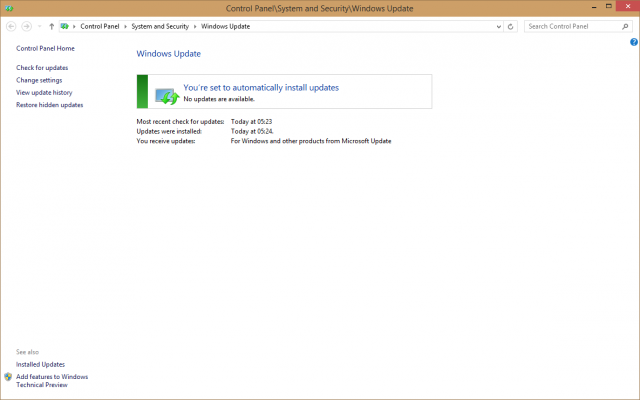Viewport: 640px width, 400px height.
Task: Close the Windows Update window
Action: point(628,6)
